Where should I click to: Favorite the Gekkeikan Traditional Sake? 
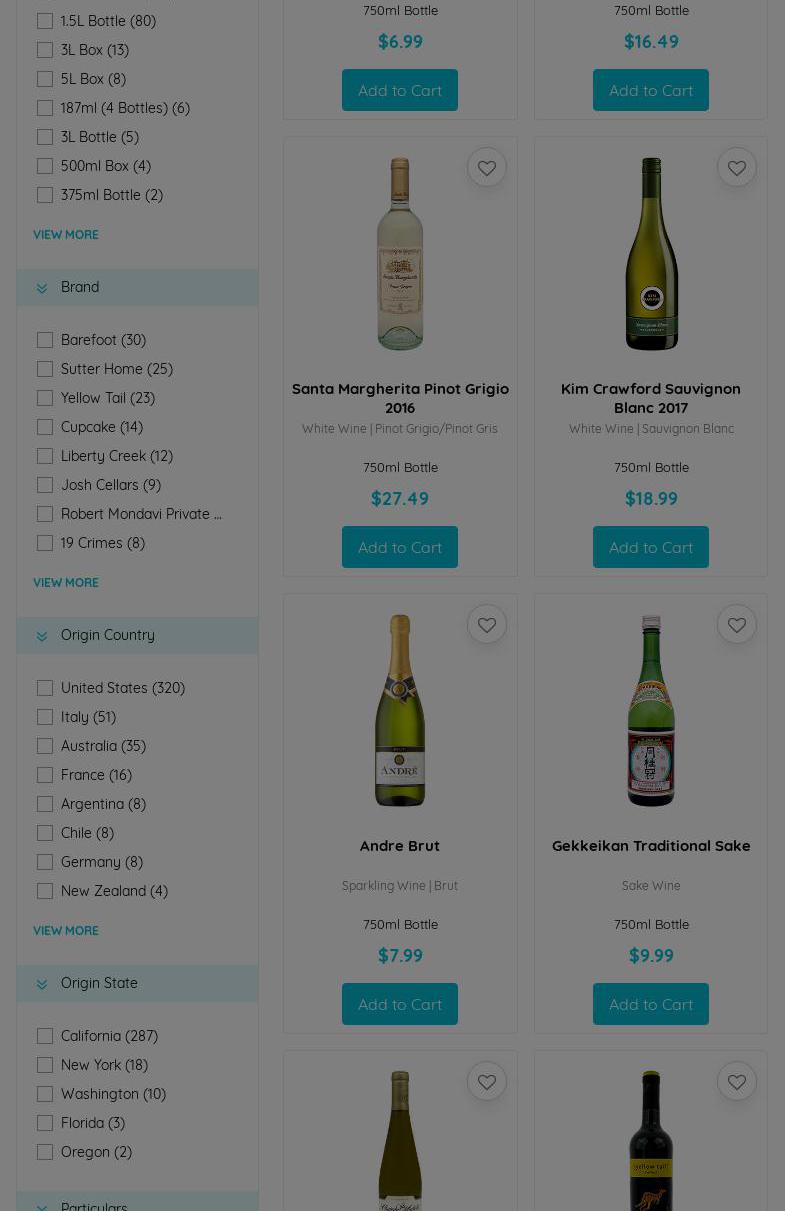pos(736,625)
